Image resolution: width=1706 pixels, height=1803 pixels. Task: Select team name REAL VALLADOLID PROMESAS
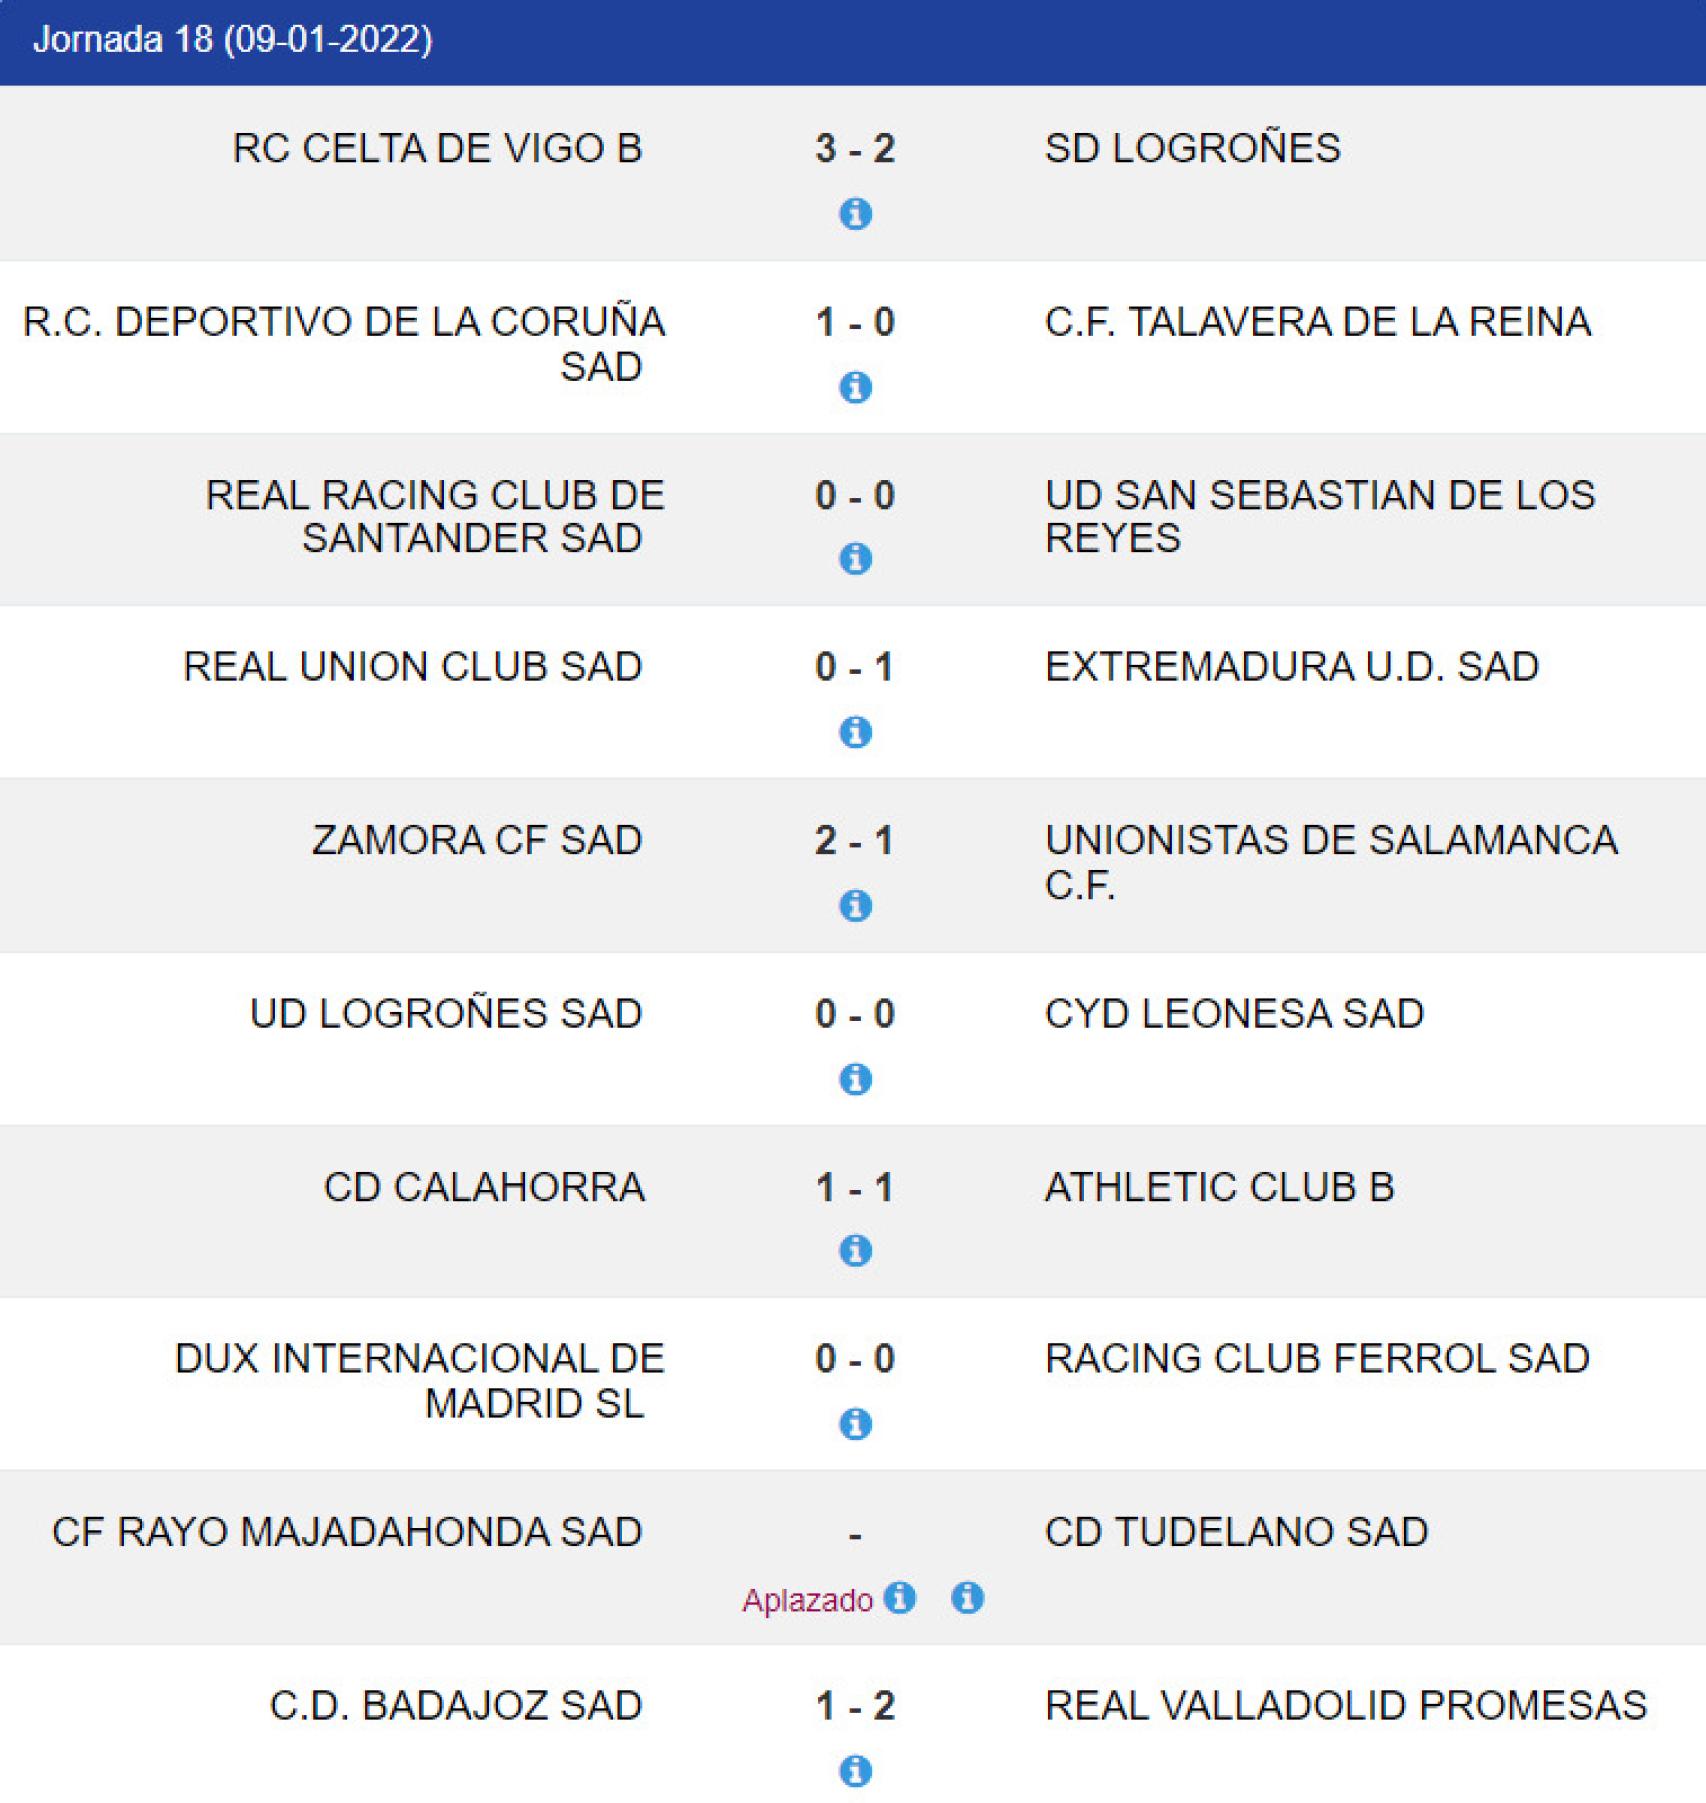1345,1706
